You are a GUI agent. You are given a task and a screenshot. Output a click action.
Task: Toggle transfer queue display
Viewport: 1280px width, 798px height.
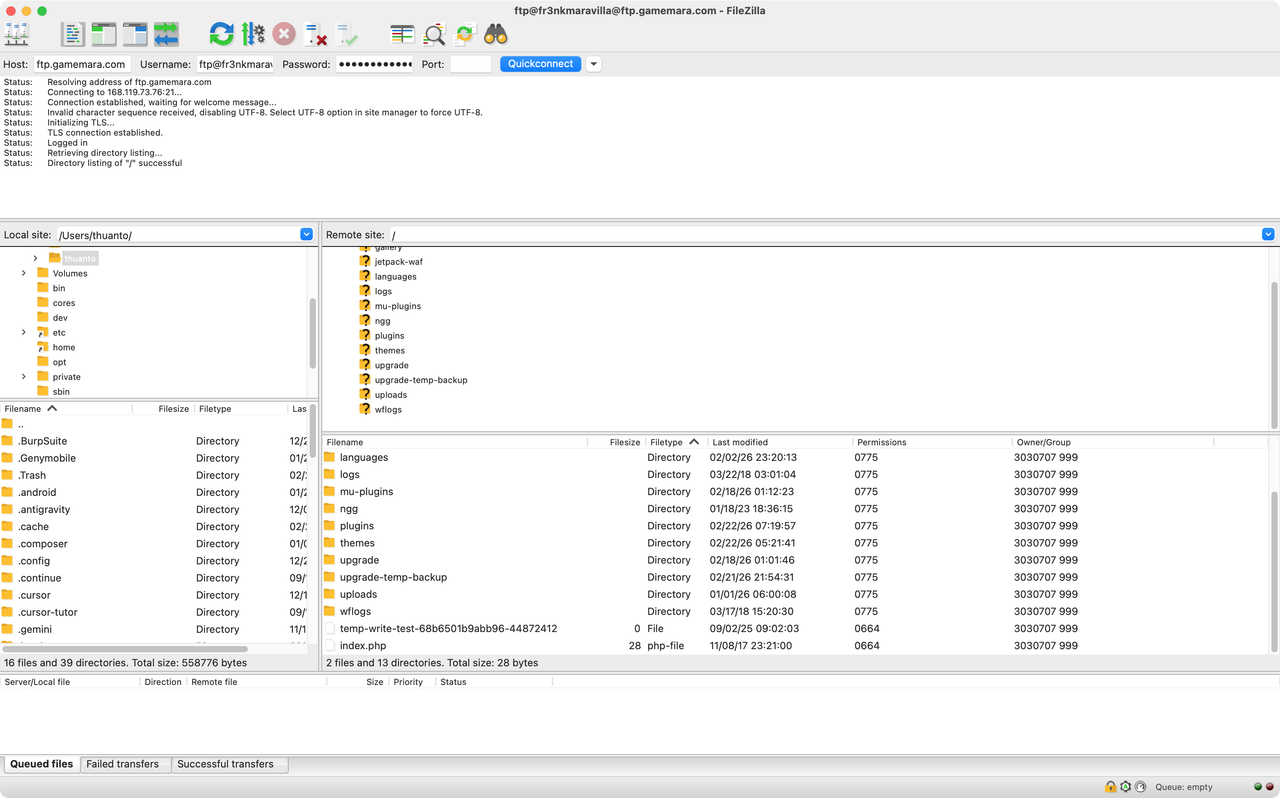coord(166,34)
